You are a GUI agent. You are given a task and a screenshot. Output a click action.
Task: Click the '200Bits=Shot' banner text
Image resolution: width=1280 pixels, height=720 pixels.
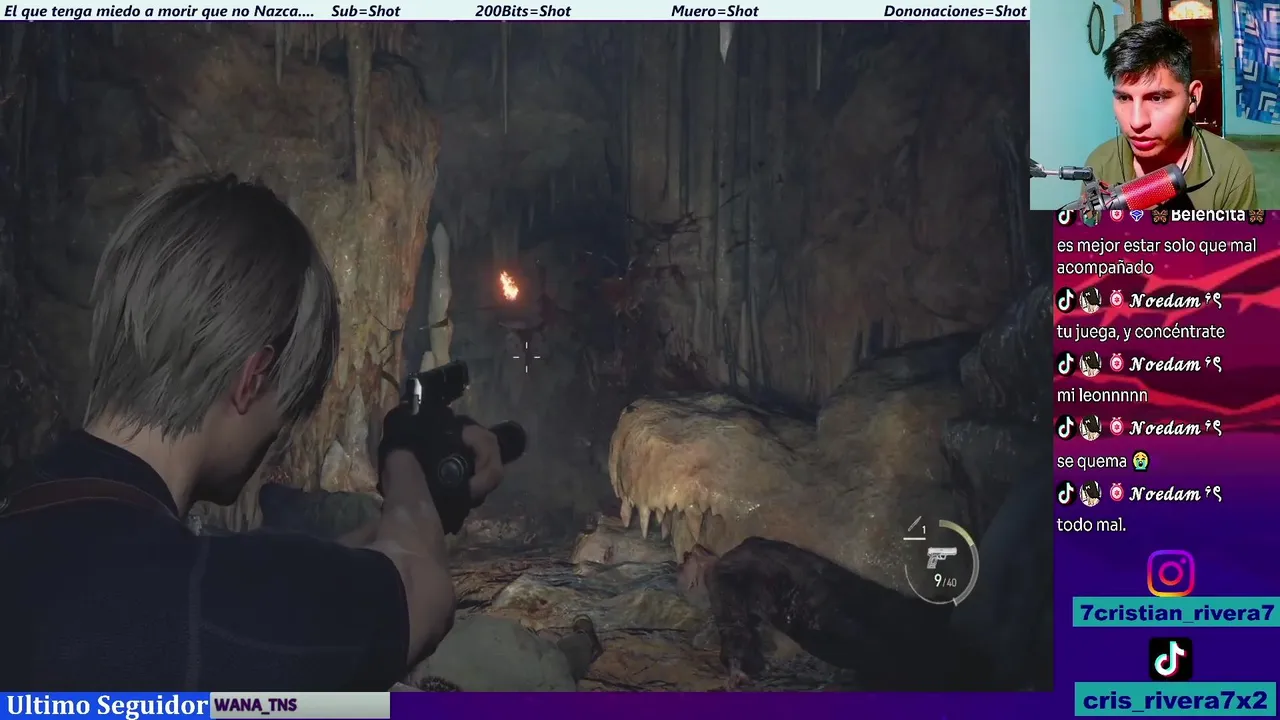[x=523, y=11]
